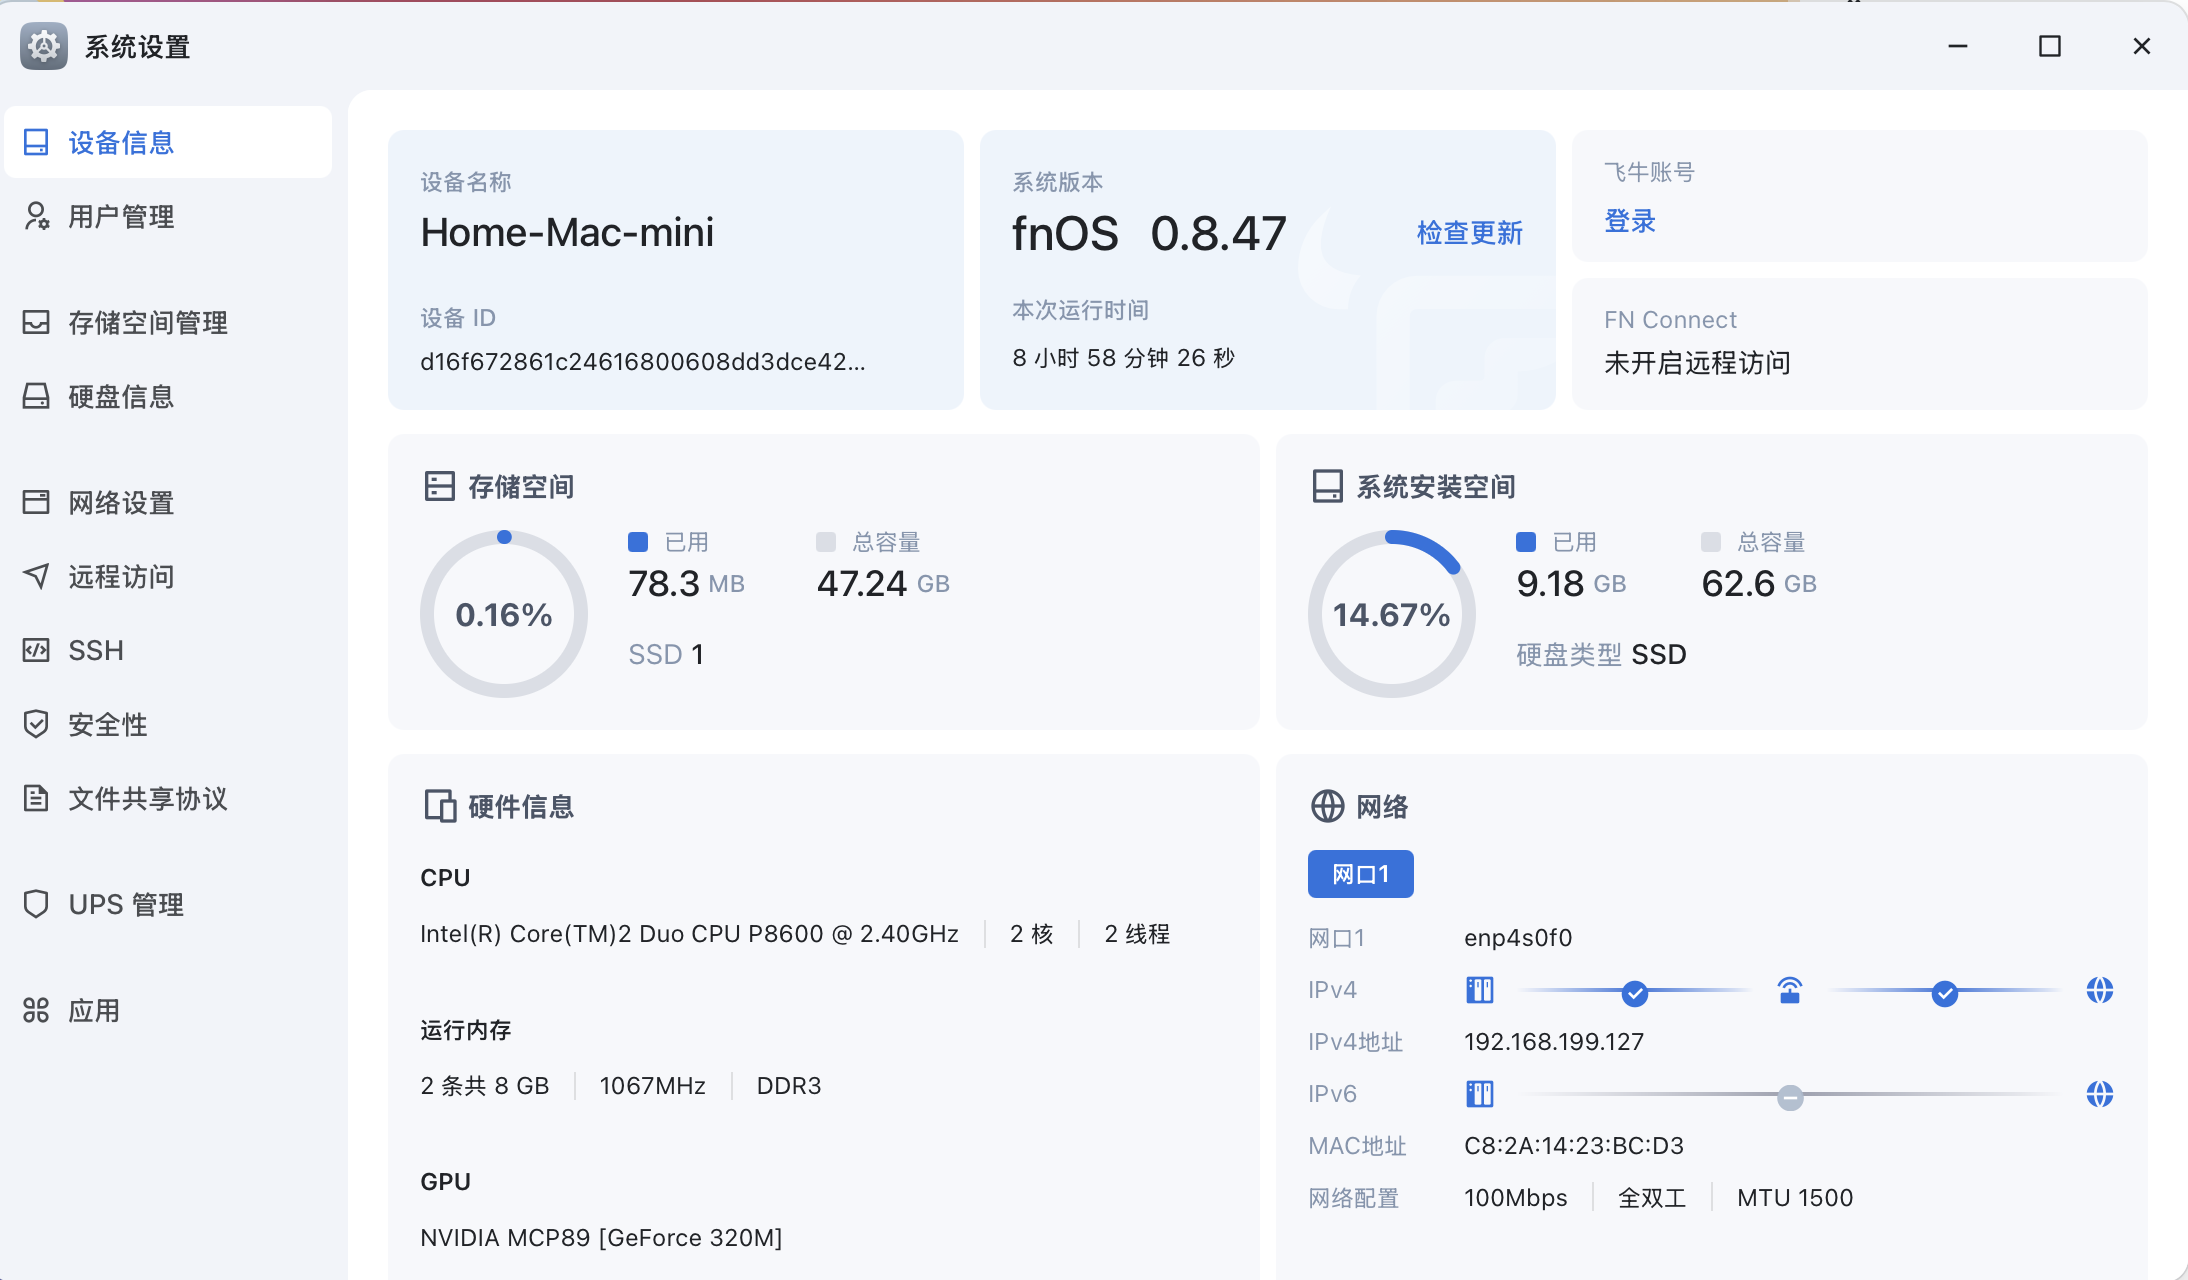Open 网络设置 in the sidebar
This screenshot has width=2188, height=1280.
[x=120, y=502]
